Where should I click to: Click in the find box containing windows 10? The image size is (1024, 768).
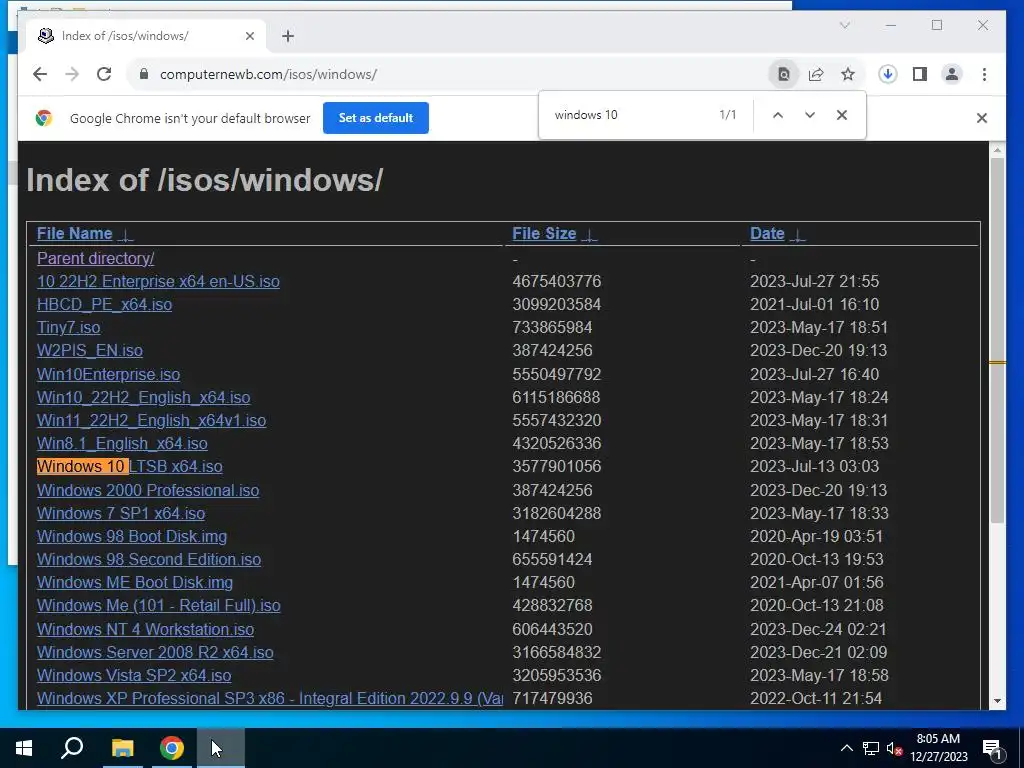pyautogui.click(x=627, y=115)
